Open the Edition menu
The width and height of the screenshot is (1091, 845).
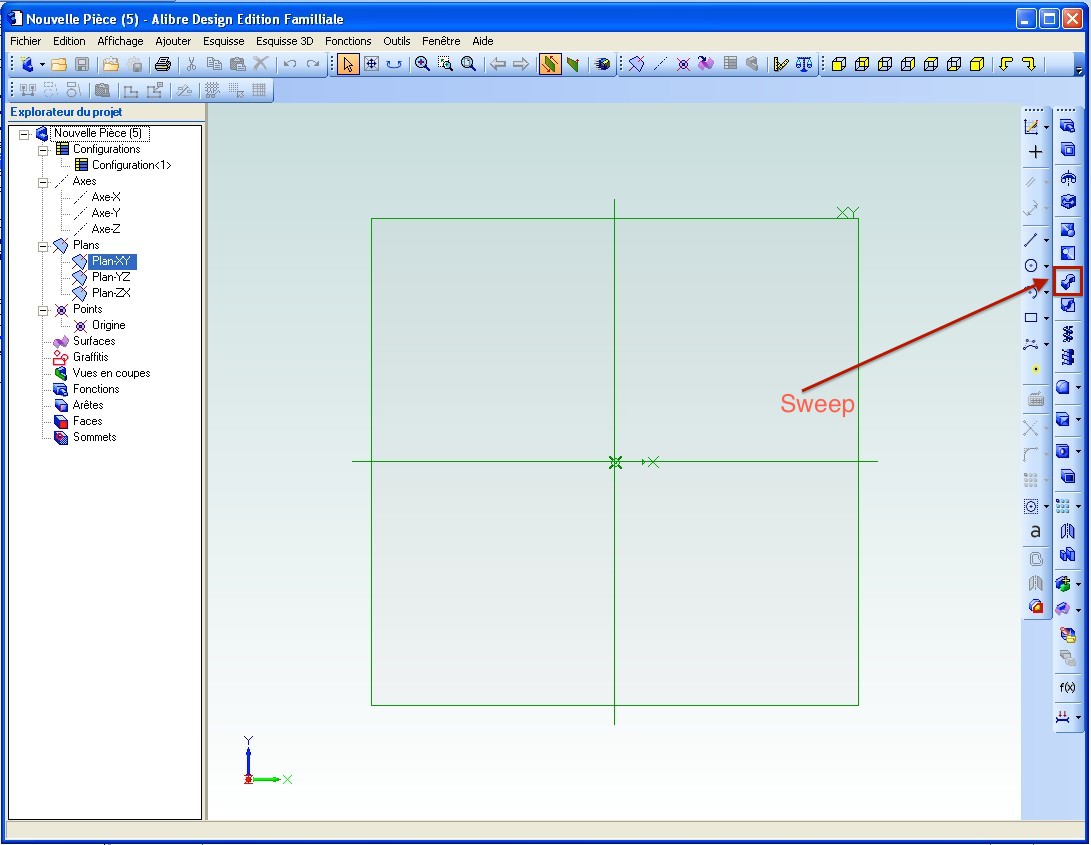(69, 41)
